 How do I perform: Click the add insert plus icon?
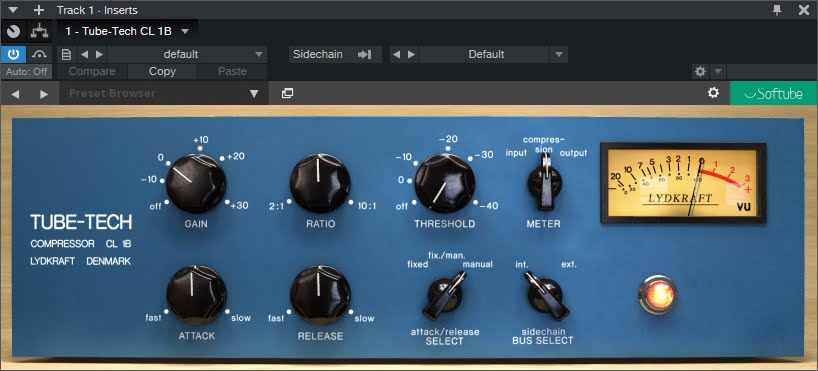point(39,10)
